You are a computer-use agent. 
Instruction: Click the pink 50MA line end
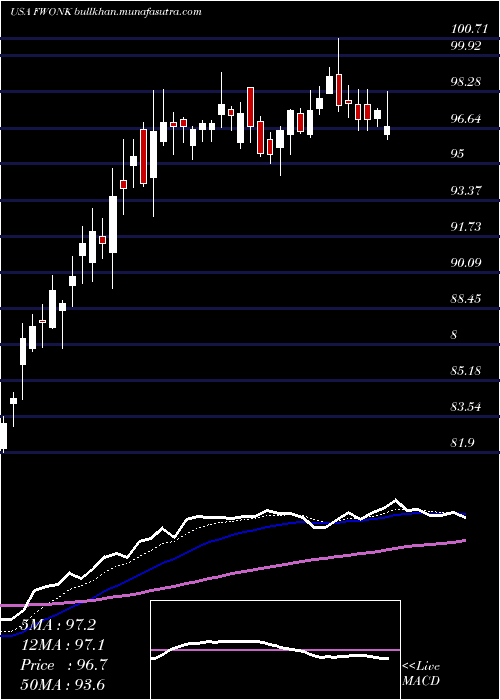[464, 541]
